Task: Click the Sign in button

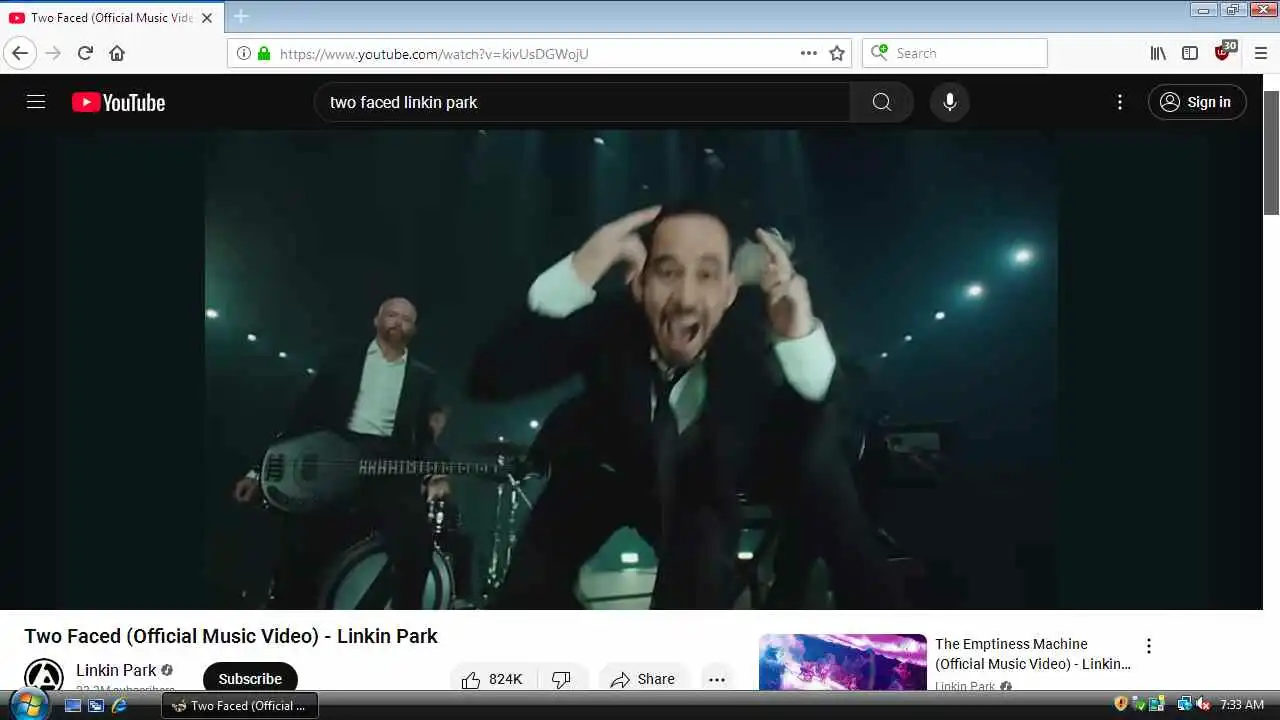Action: click(x=1197, y=102)
